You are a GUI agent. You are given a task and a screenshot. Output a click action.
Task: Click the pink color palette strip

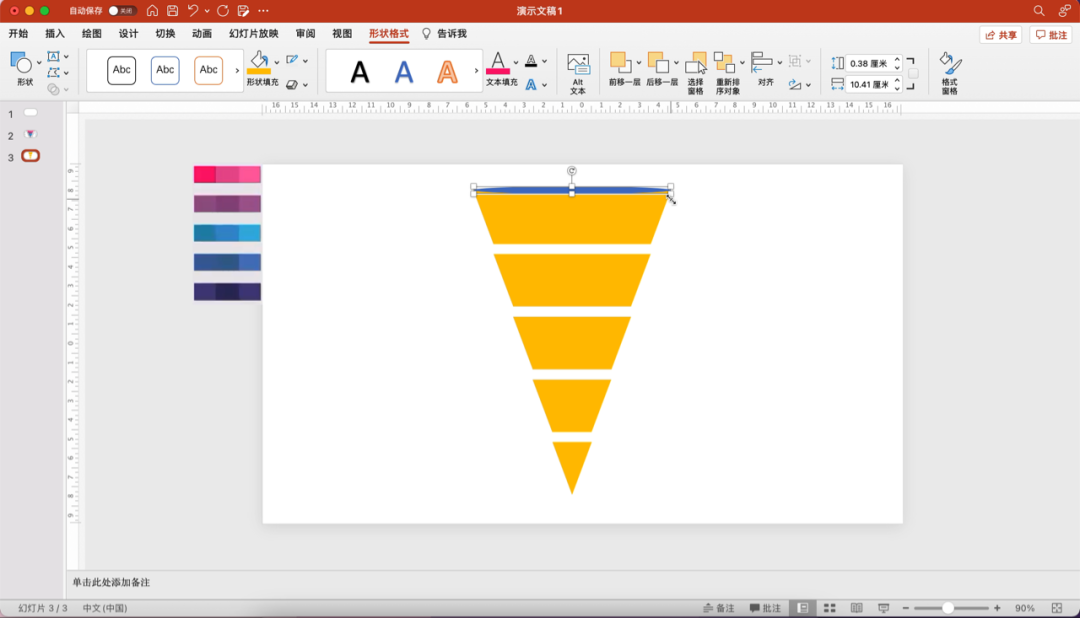click(227, 174)
